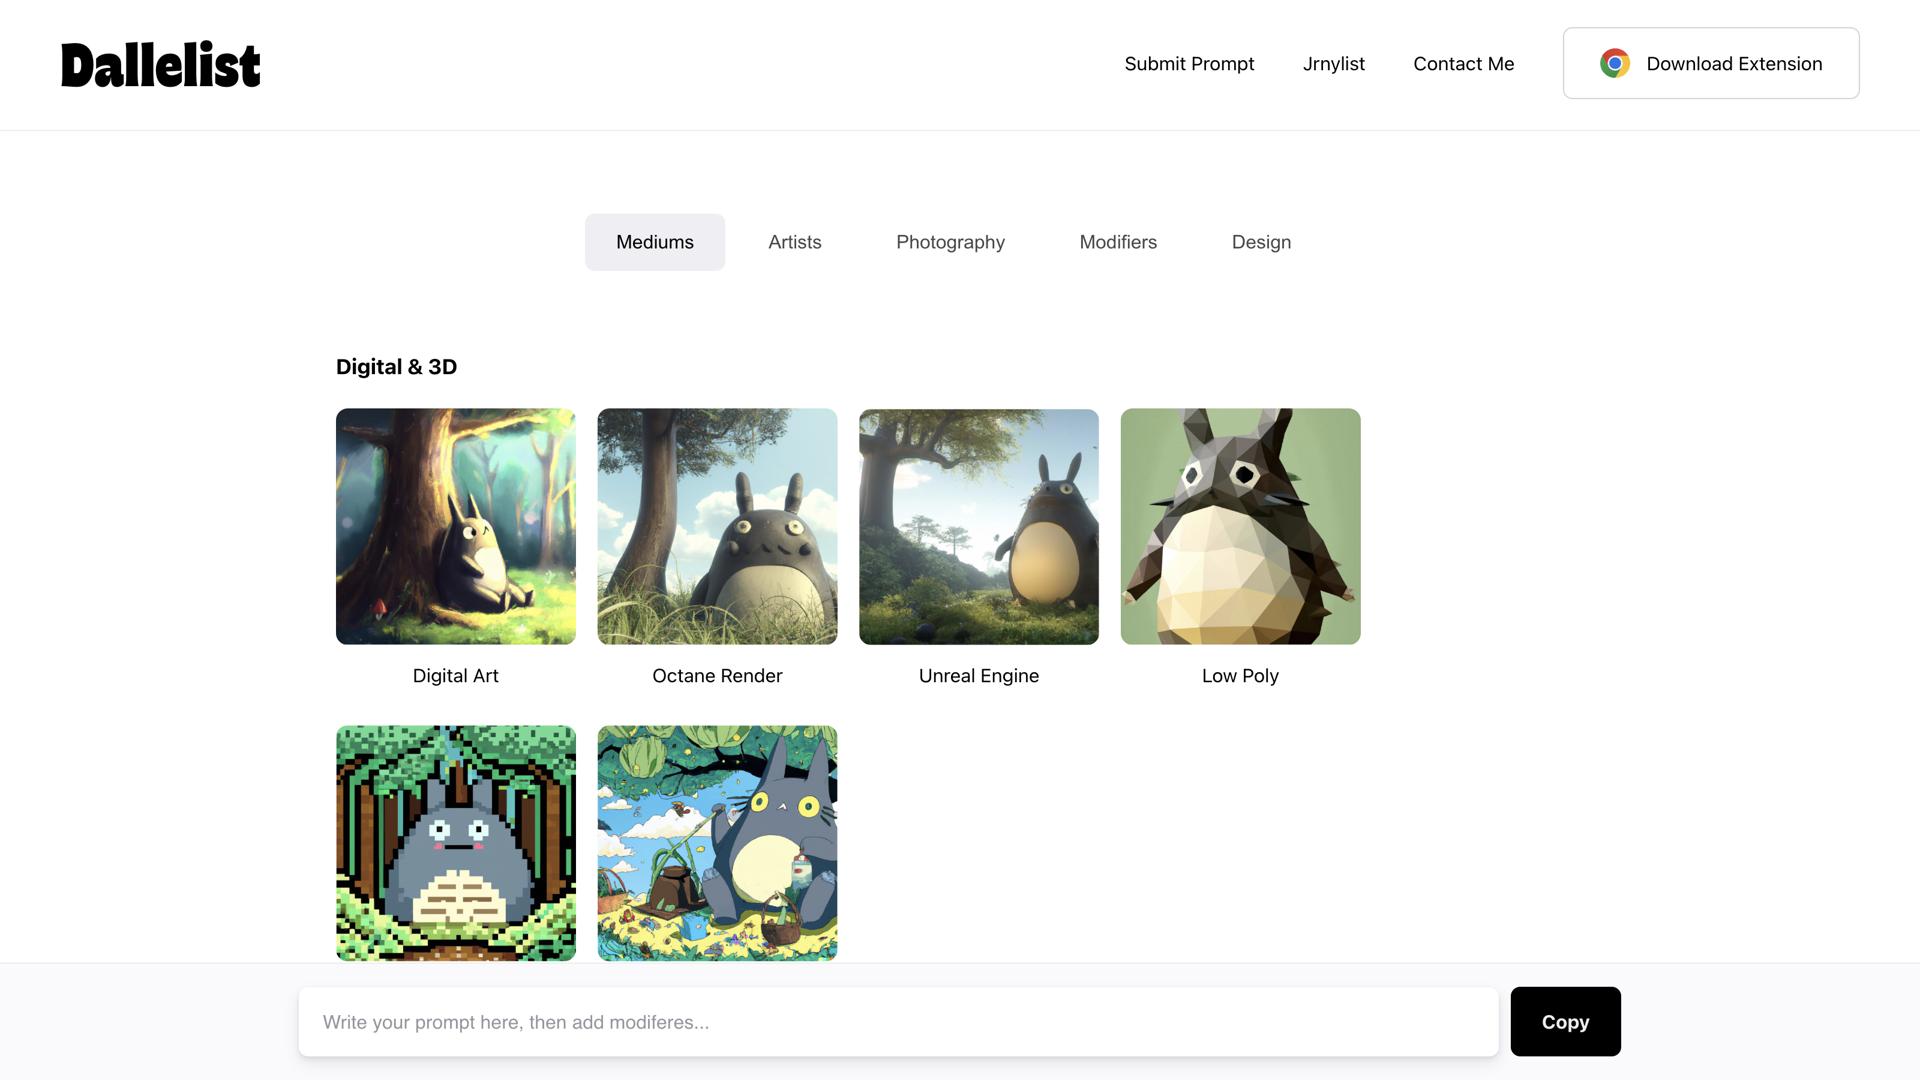Go to the Jrnylist page
The height and width of the screenshot is (1080, 1920).
click(x=1333, y=64)
